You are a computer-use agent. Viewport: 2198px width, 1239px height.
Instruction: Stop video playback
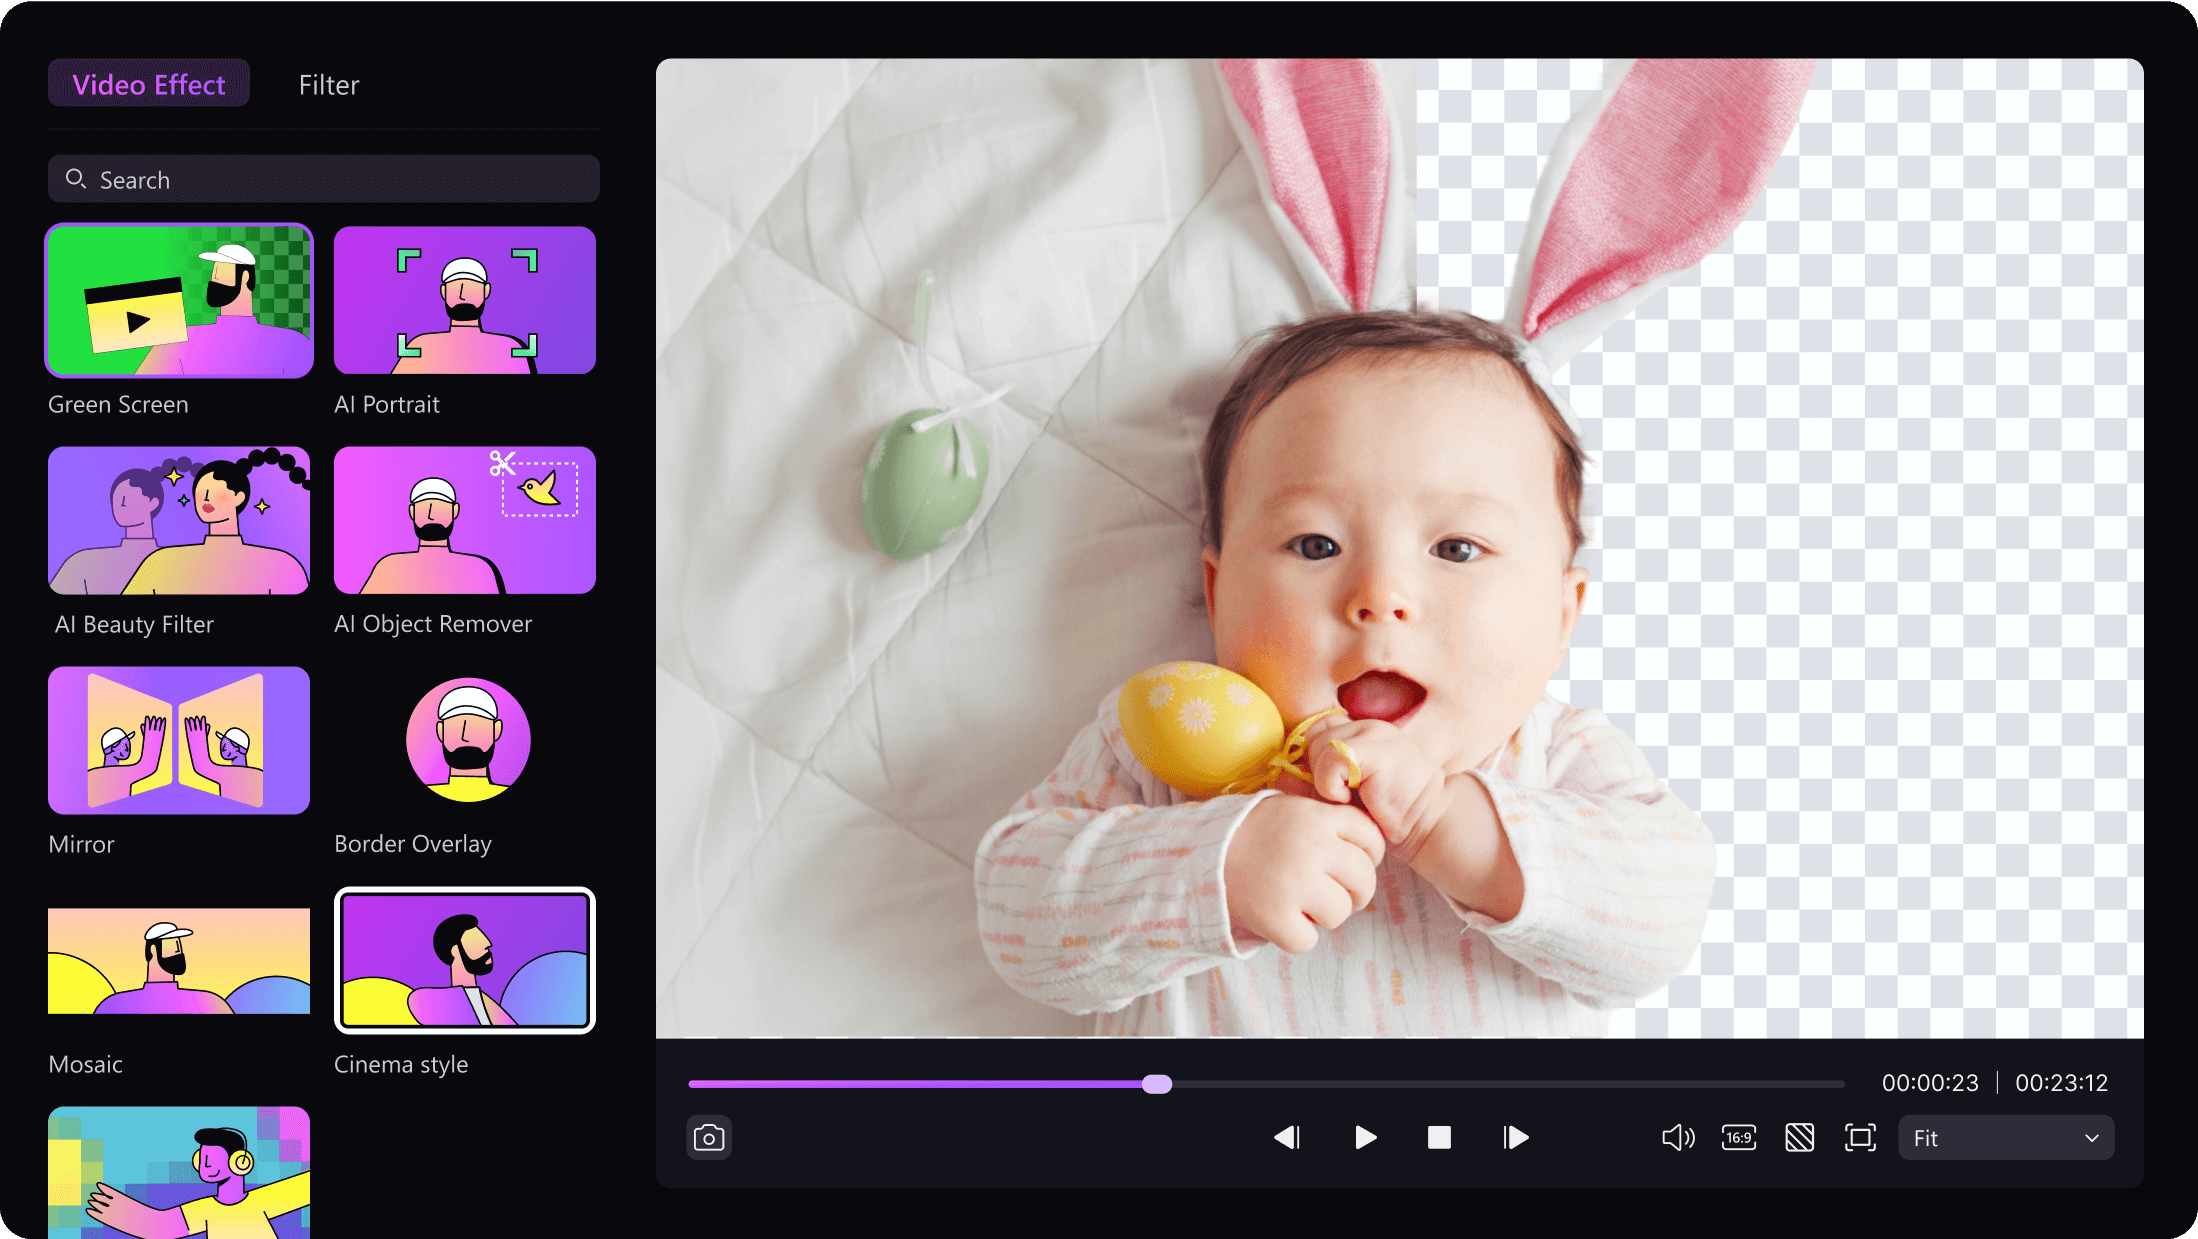[x=1439, y=1137]
